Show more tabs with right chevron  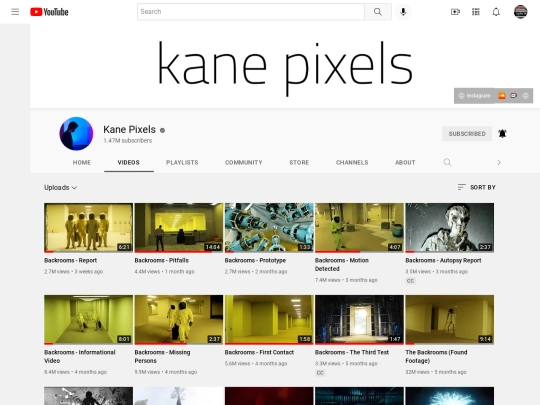pyautogui.click(x=499, y=162)
